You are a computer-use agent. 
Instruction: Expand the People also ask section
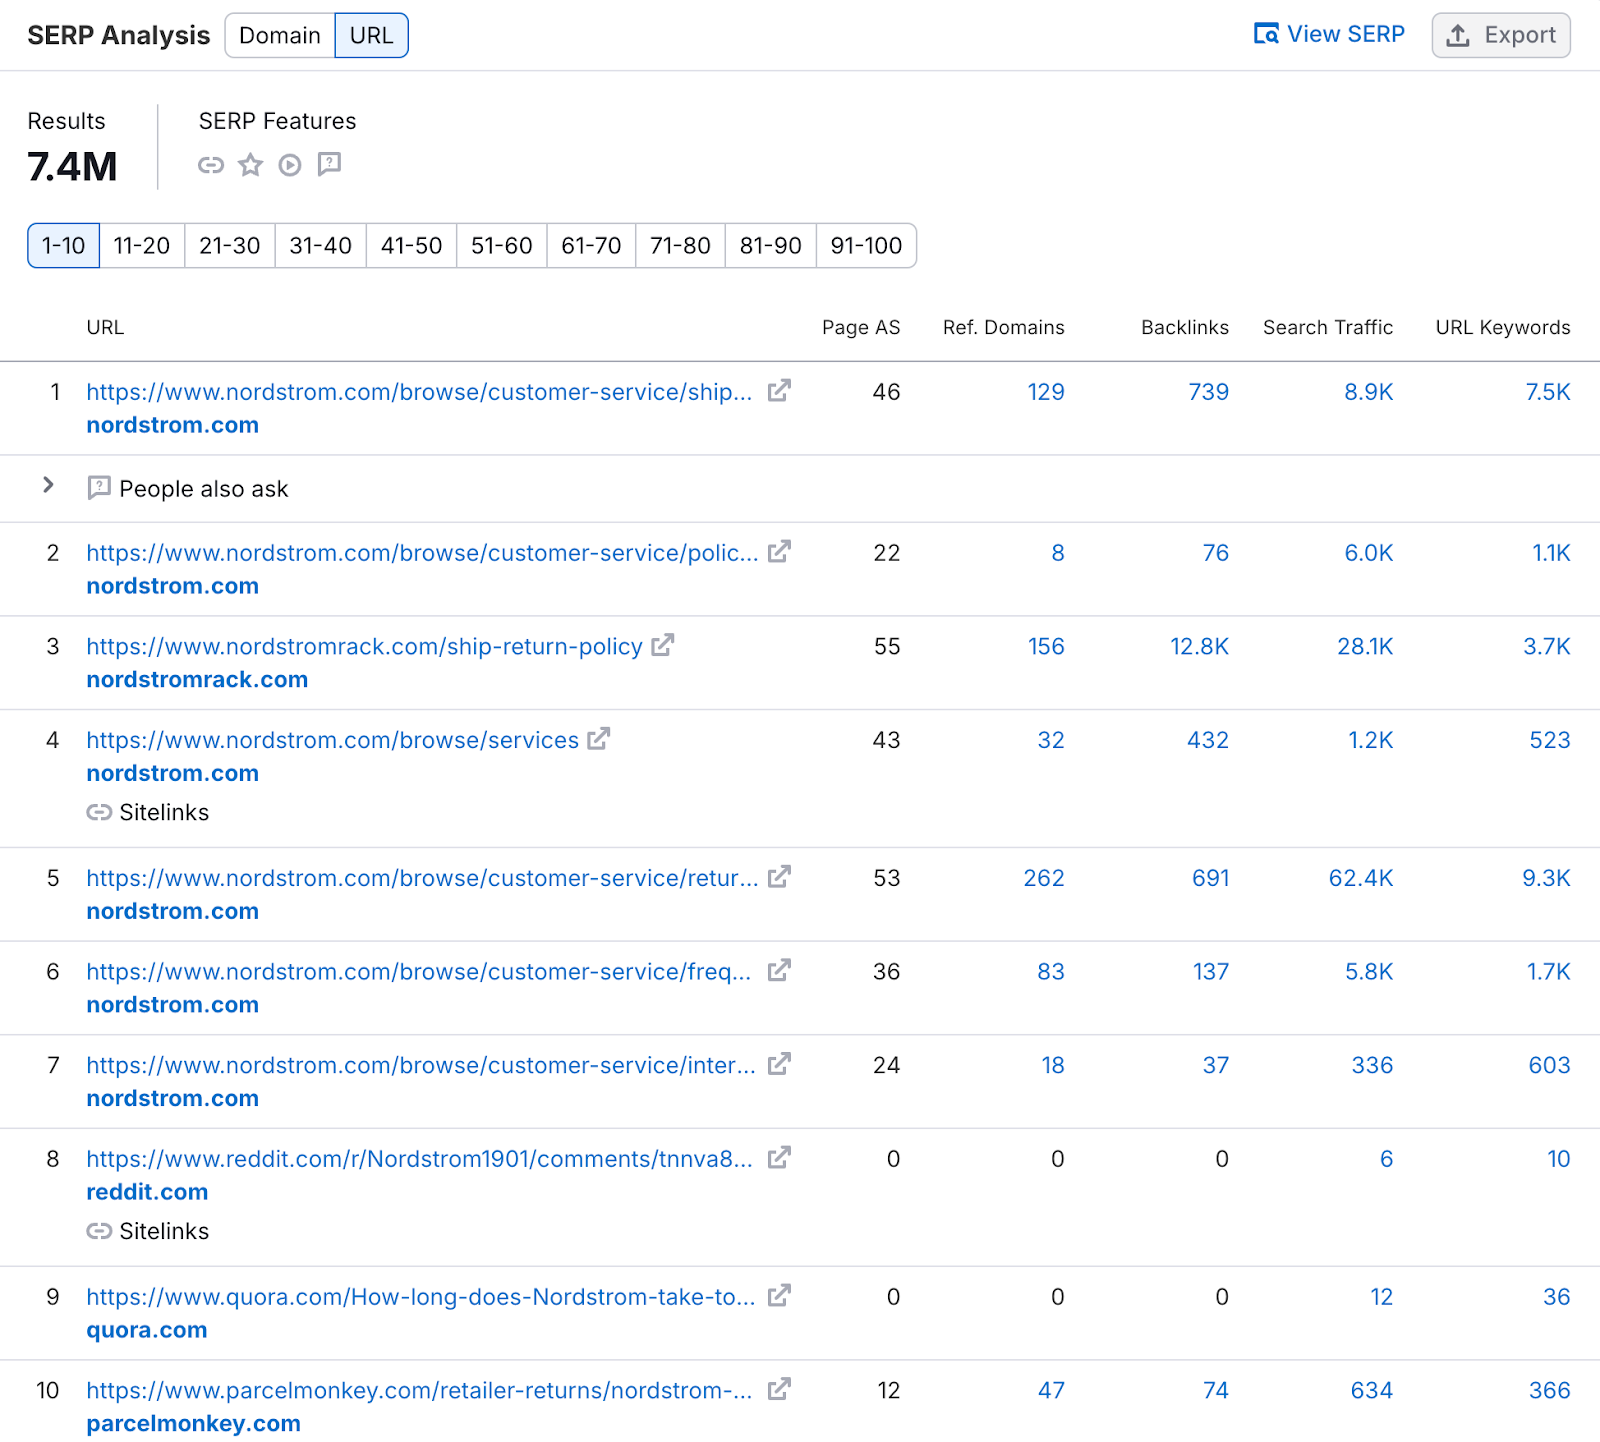(49, 487)
